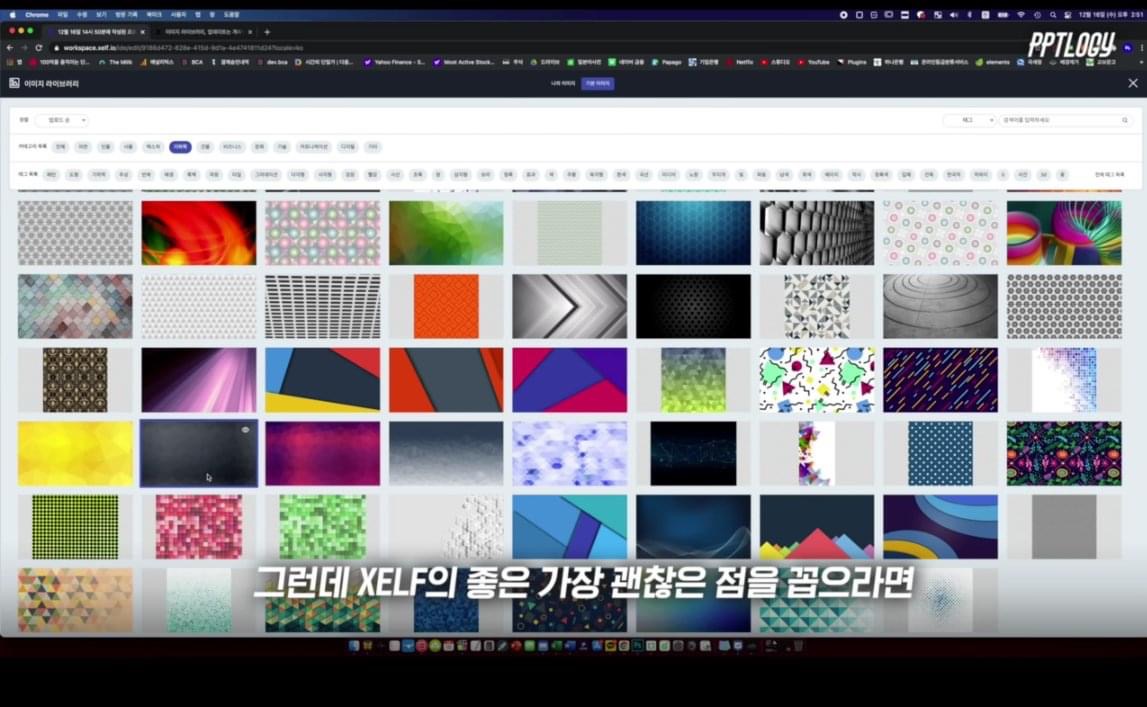Viewport: 1147px width, 707px height.
Task: Select the navy, red and yellow shapes thumbnail
Action: point(323,380)
